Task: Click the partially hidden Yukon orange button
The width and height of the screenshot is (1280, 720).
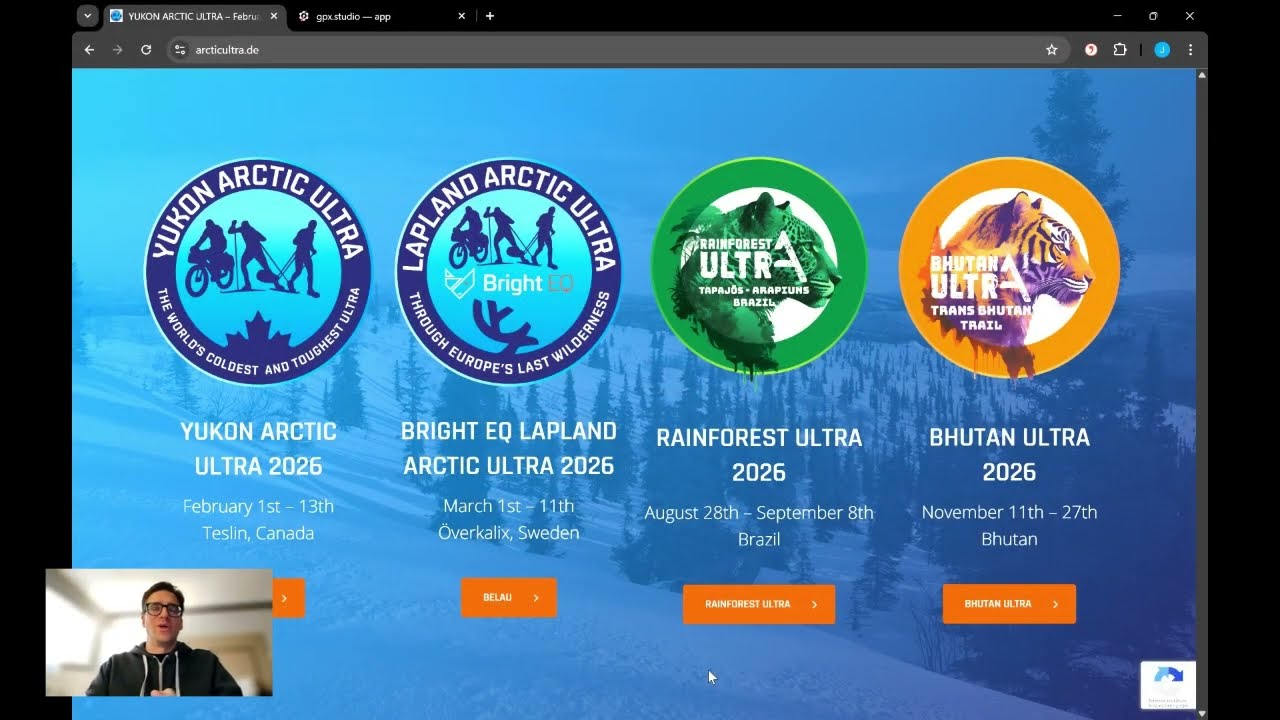Action: point(288,598)
